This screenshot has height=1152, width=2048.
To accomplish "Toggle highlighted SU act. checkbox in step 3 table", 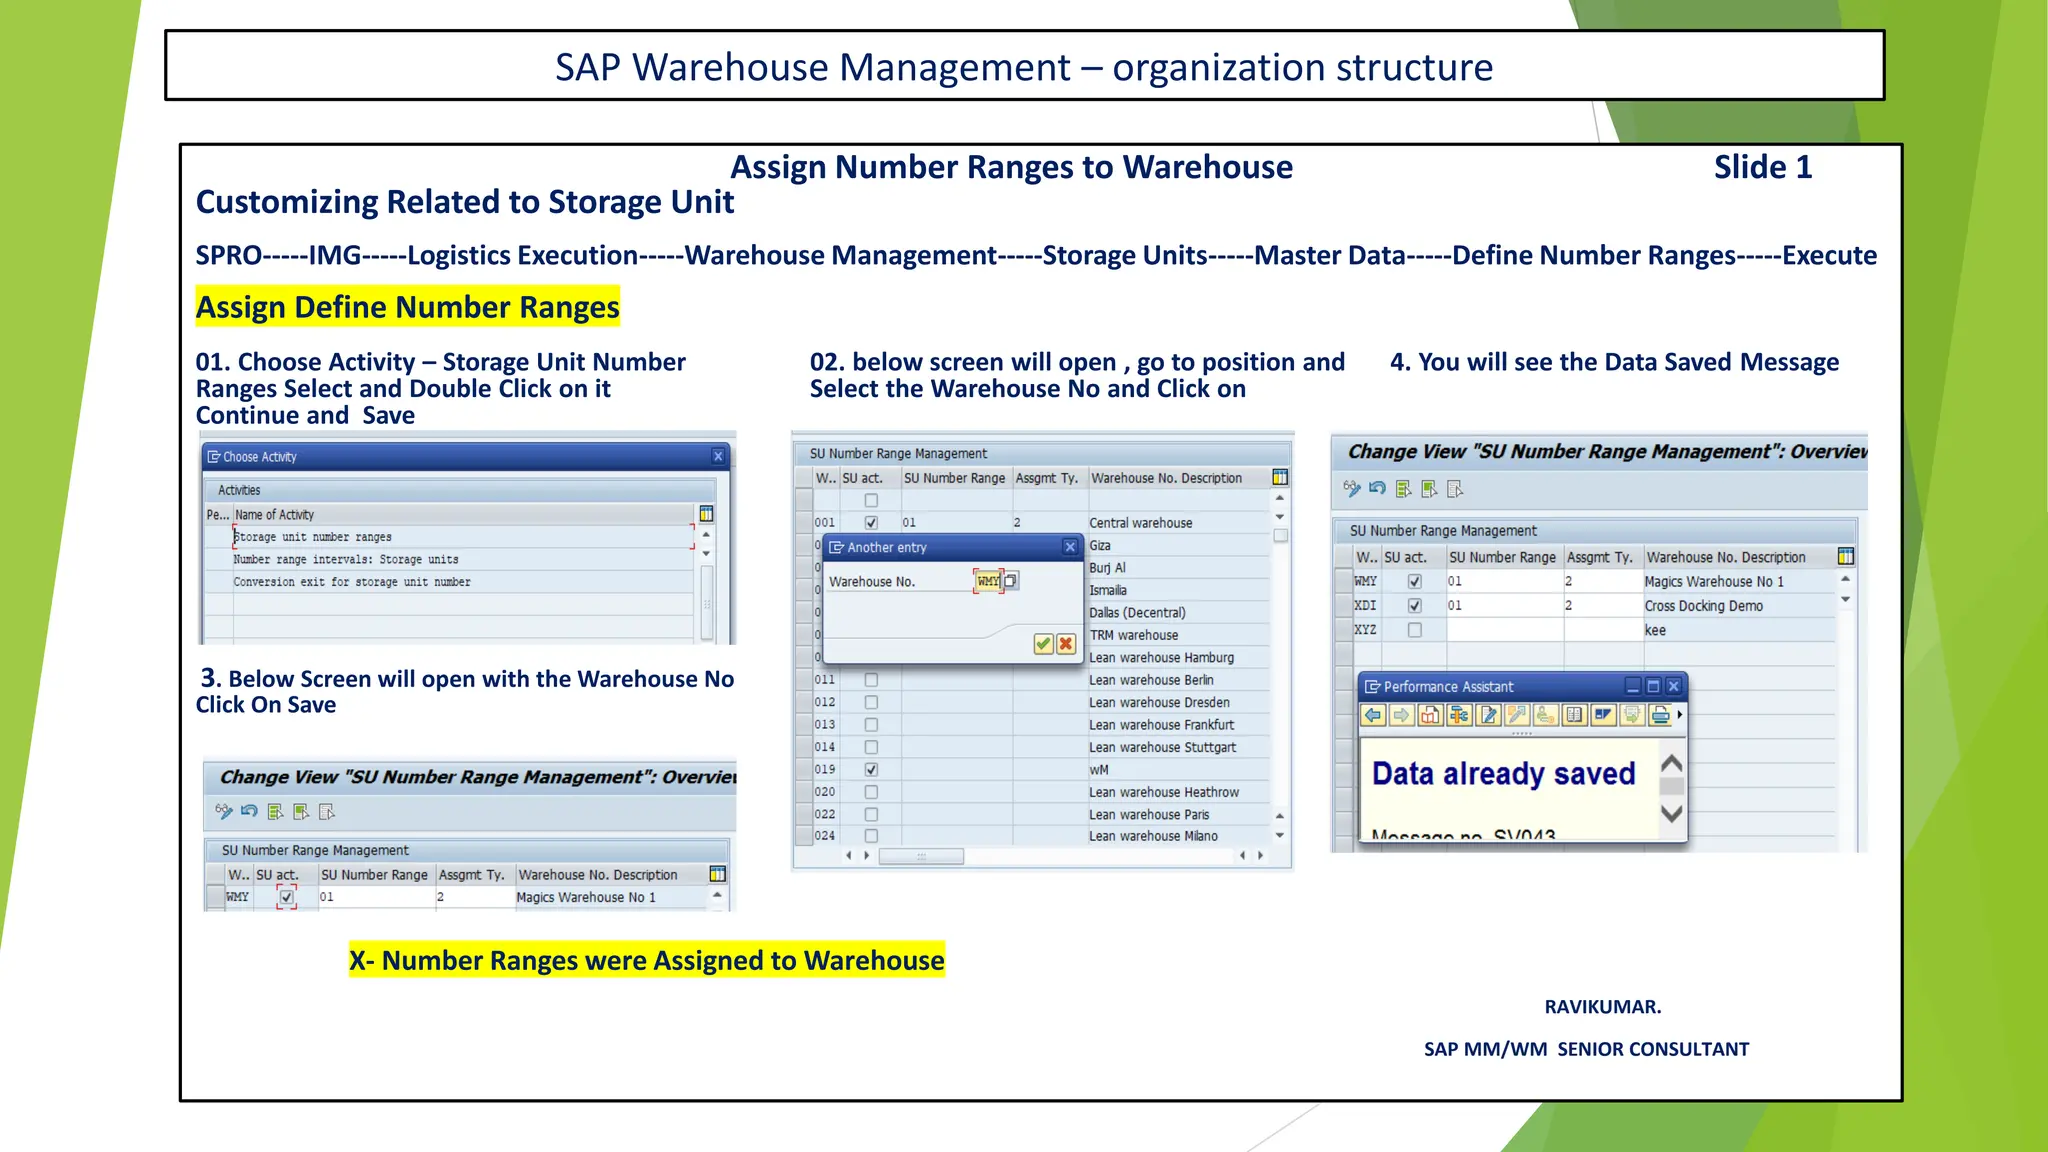I will [287, 897].
